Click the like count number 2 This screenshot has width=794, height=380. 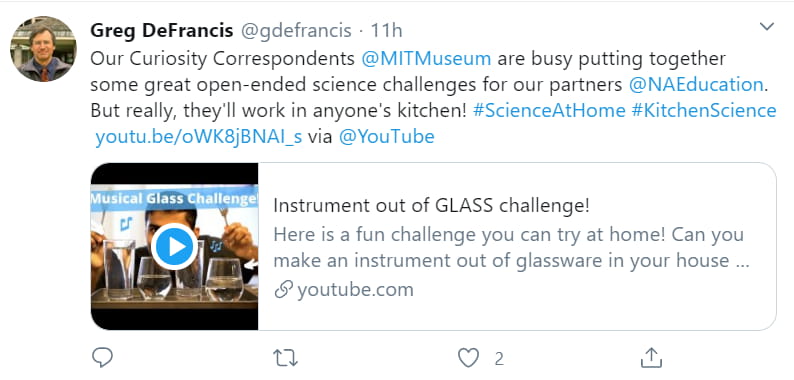click(x=499, y=359)
